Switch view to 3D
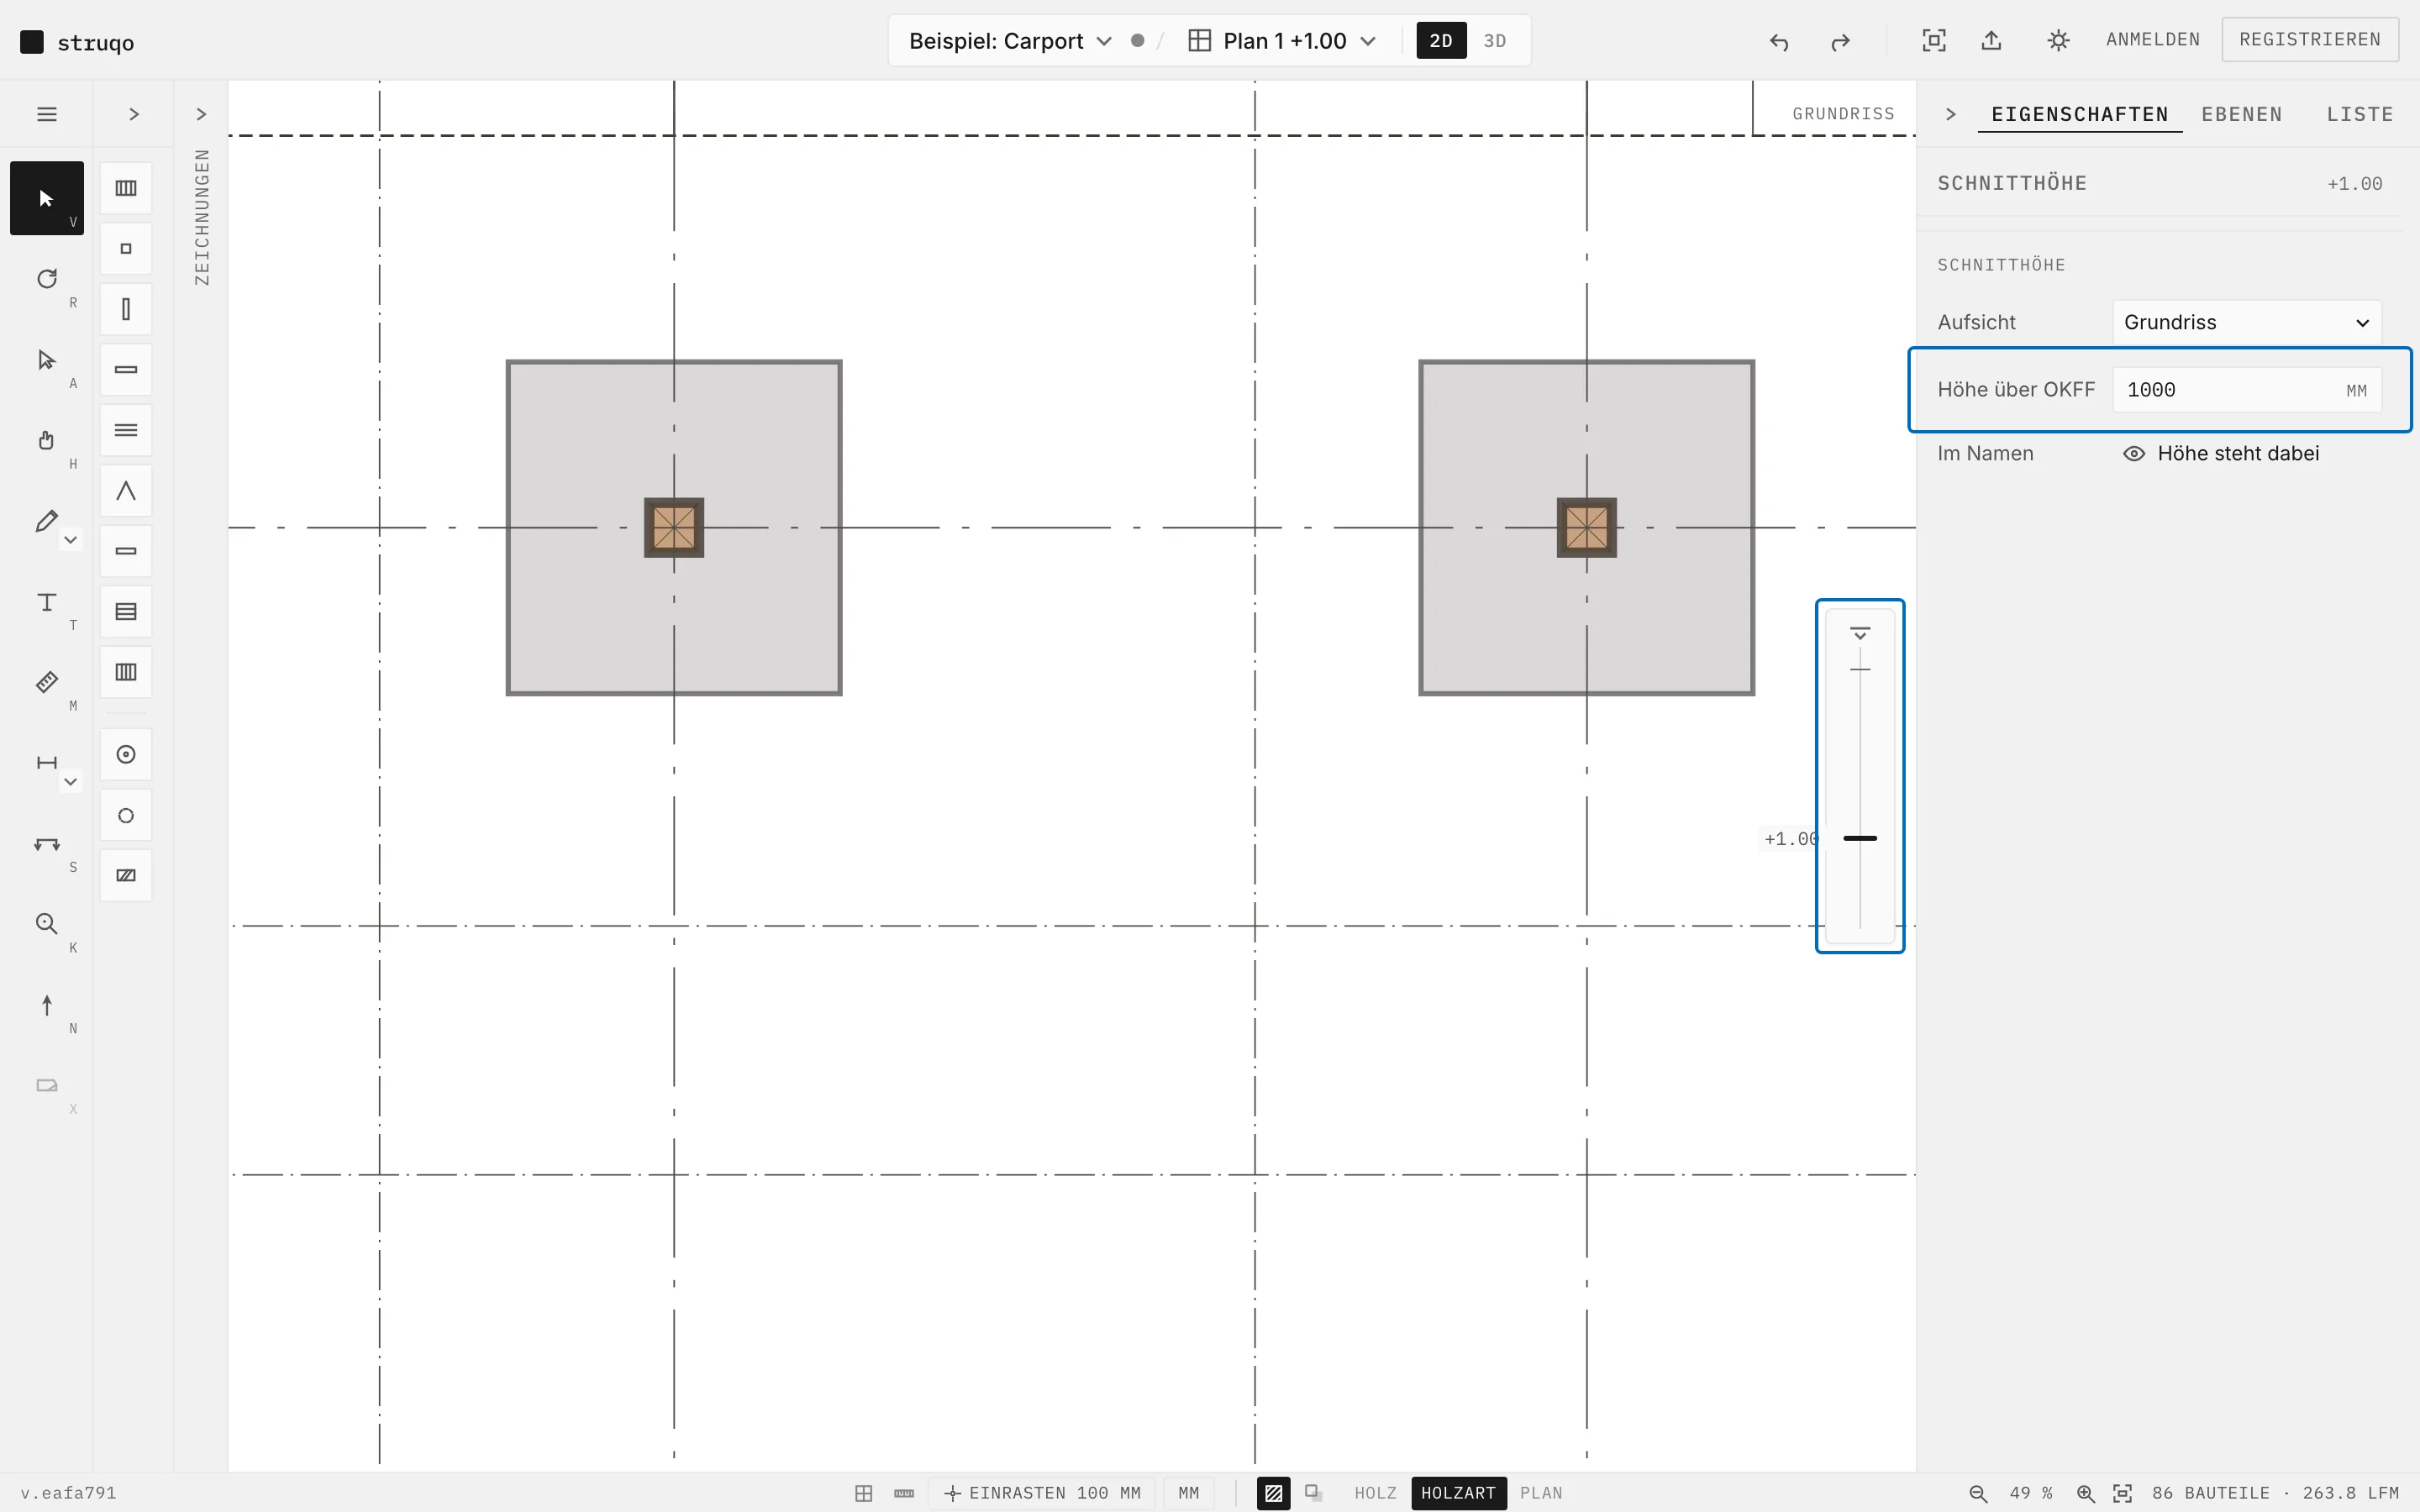The image size is (2420, 1512). click(1495, 41)
